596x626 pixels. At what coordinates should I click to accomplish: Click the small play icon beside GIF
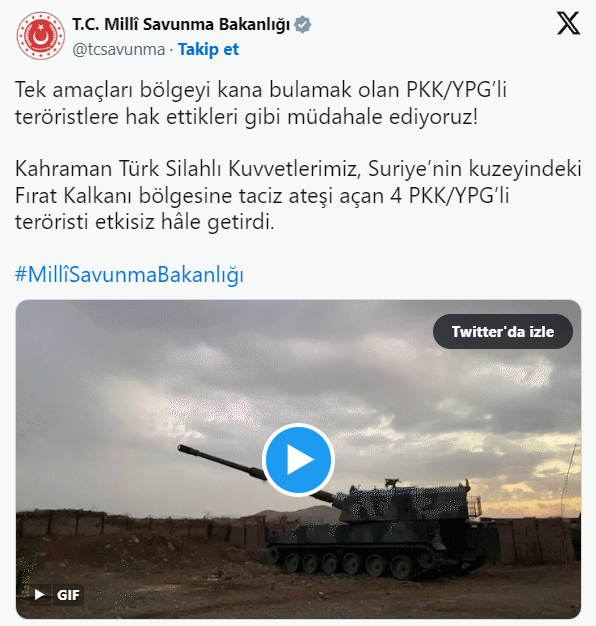click(39, 595)
